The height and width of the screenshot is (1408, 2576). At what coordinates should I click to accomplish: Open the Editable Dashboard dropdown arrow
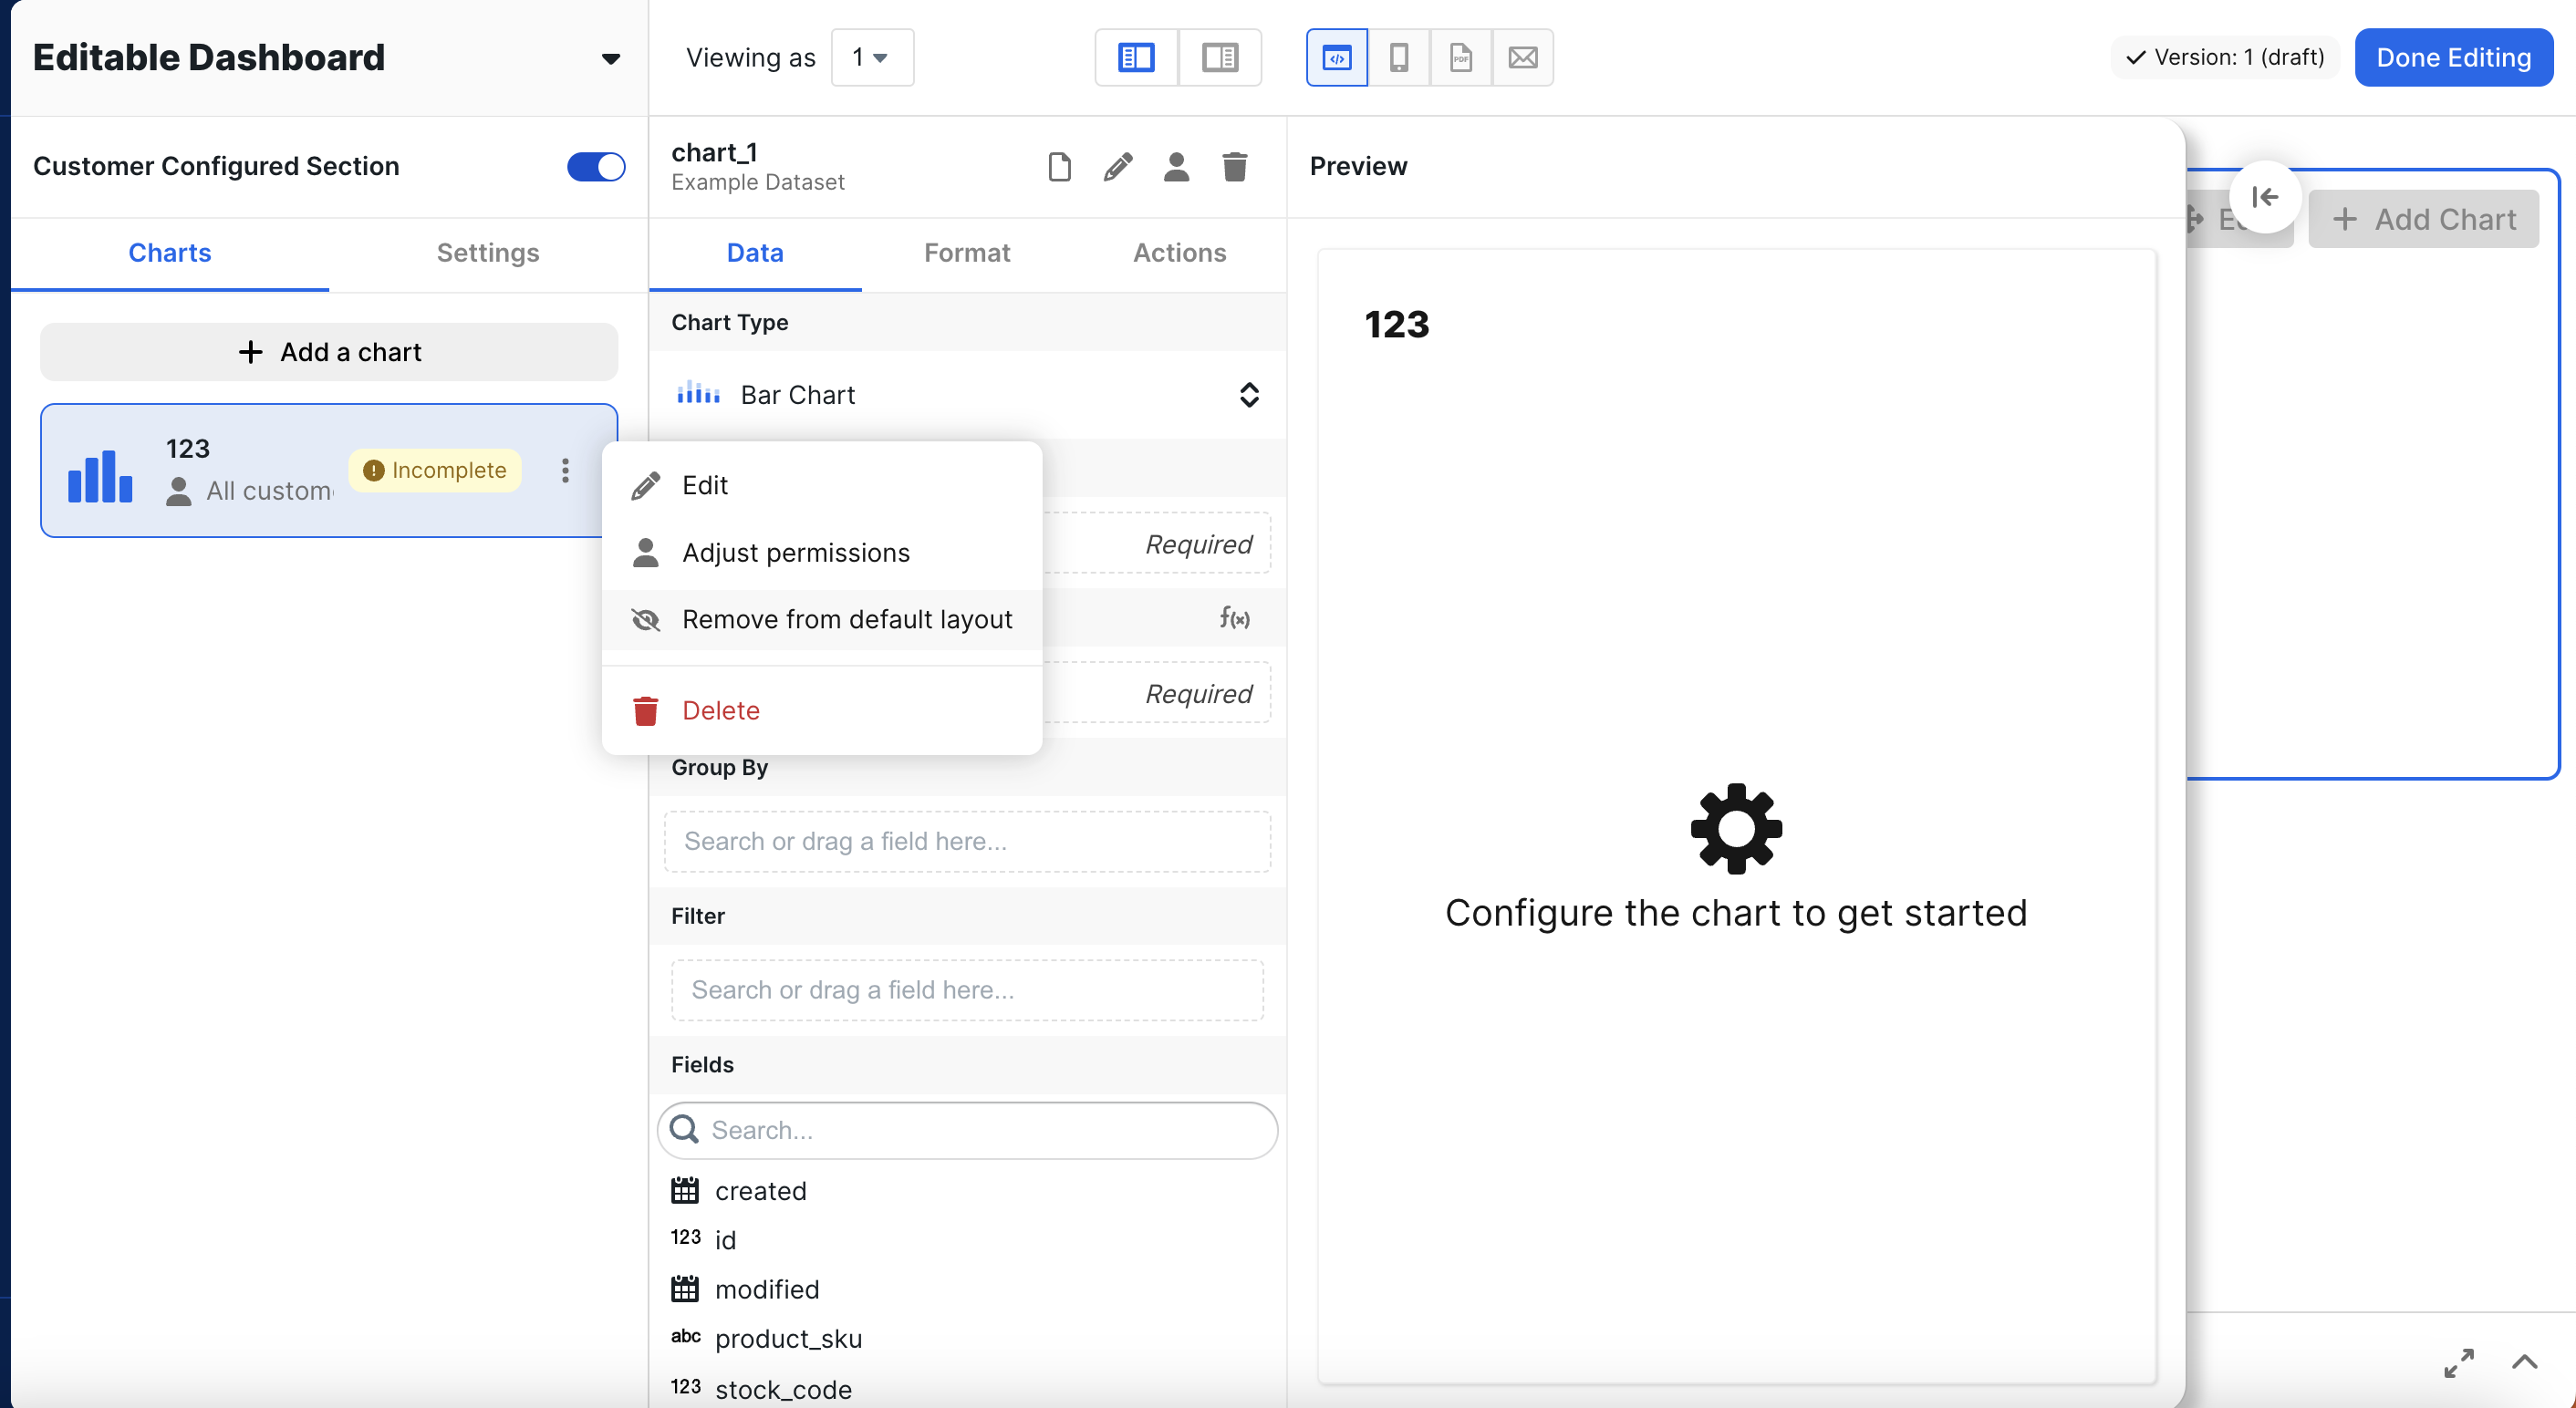tap(610, 58)
